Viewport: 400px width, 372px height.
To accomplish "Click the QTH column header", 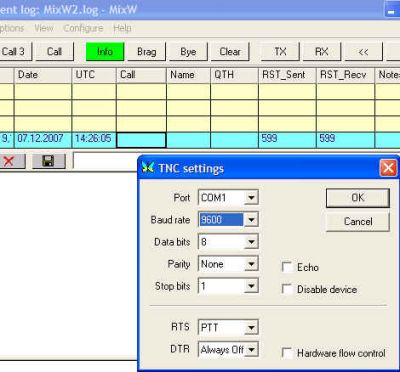I will [x=235, y=75].
